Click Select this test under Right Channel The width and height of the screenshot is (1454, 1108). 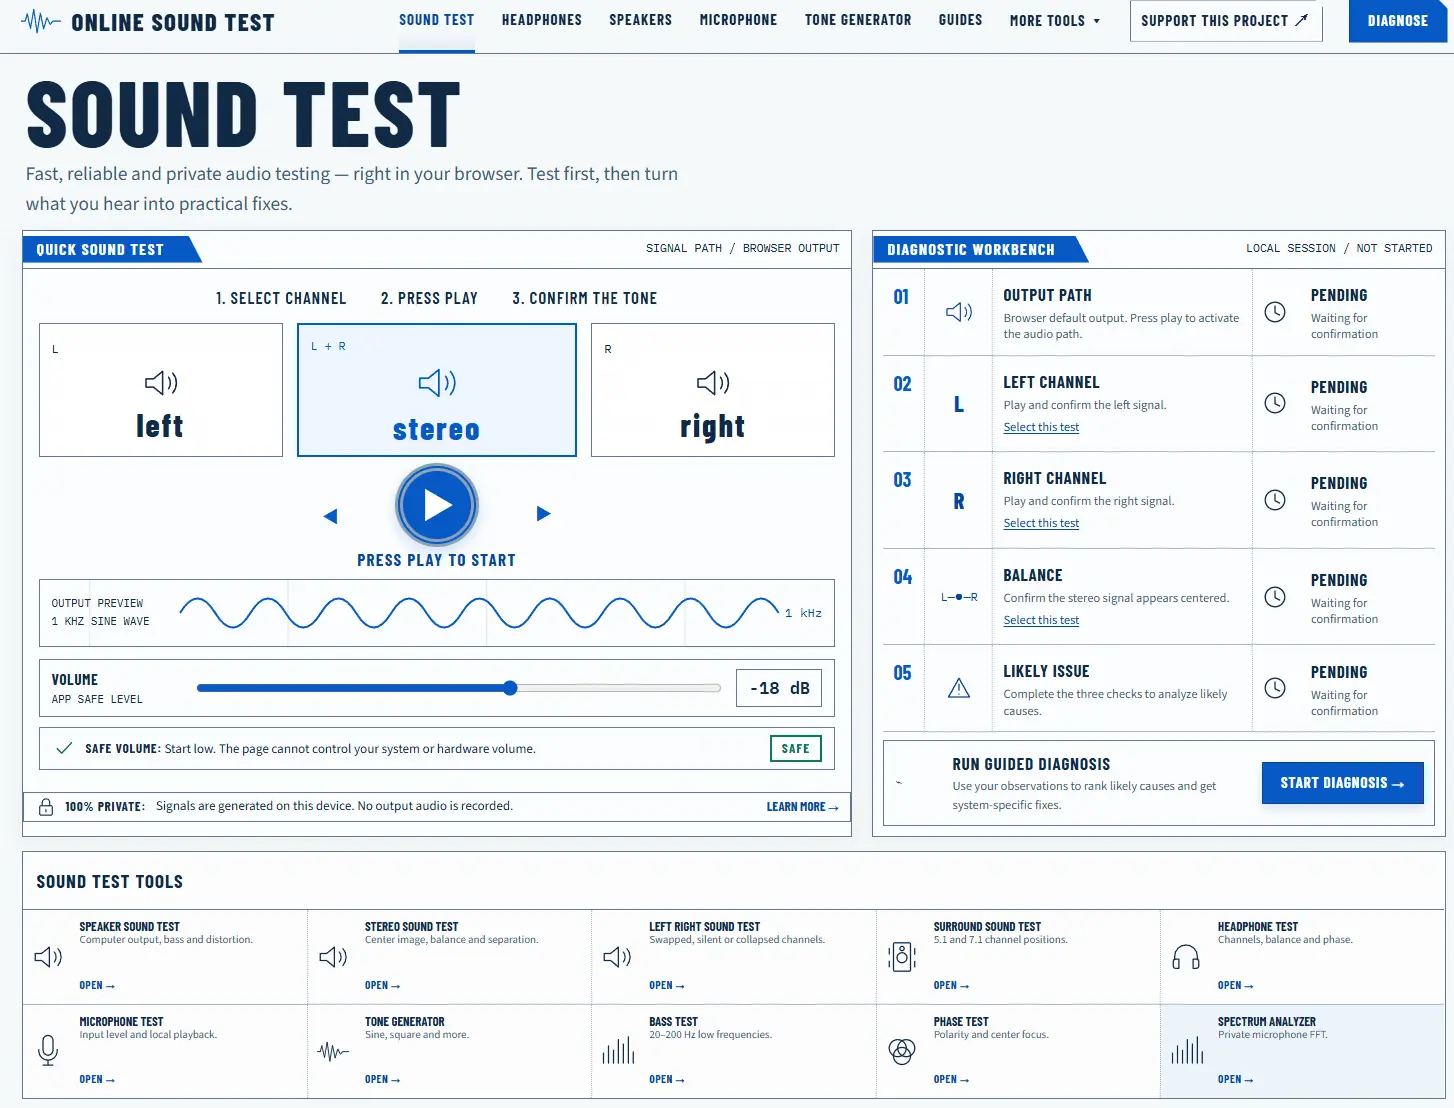pyautogui.click(x=1041, y=523)
